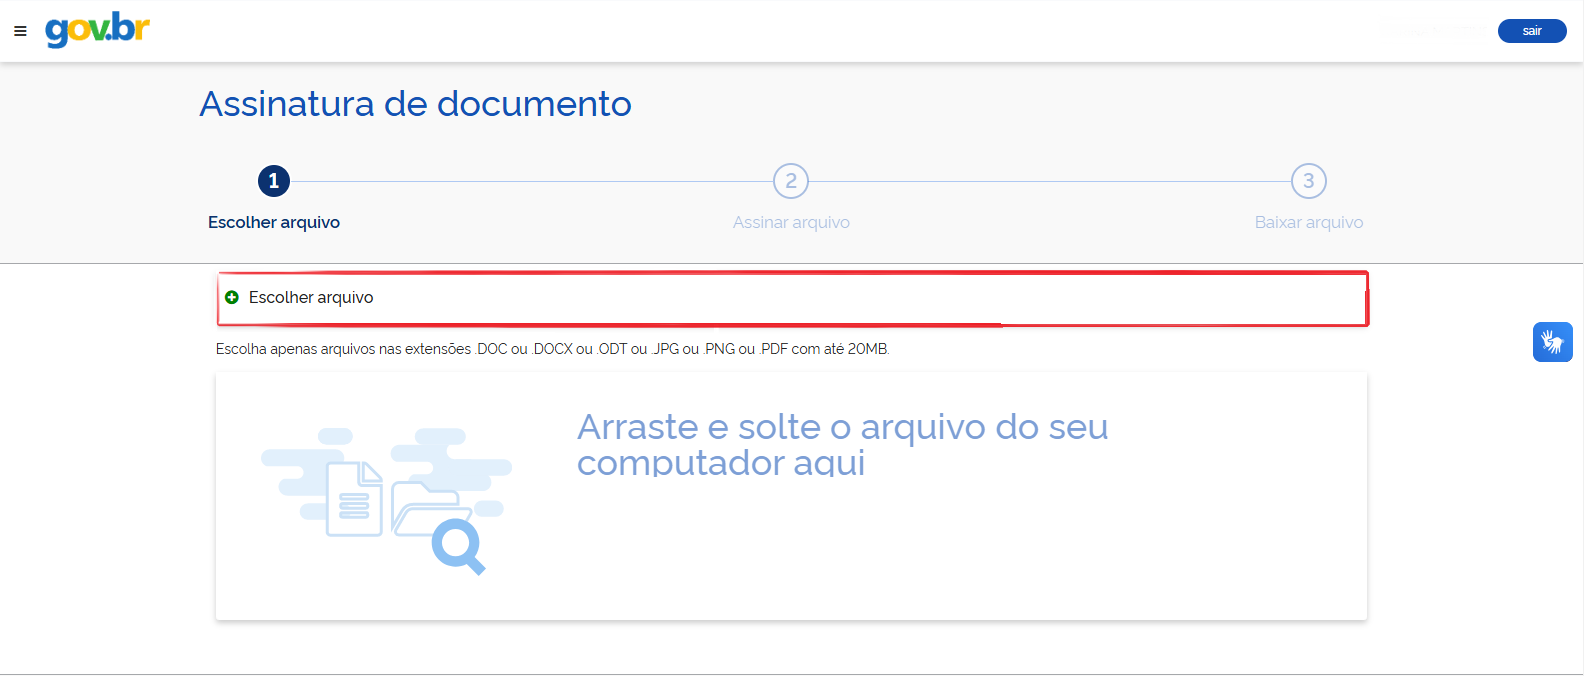Click the 'Assinatura de documento' page heading
This screenshot has width=1584, height=676.
pyautogui.click(x=415, y=104)
